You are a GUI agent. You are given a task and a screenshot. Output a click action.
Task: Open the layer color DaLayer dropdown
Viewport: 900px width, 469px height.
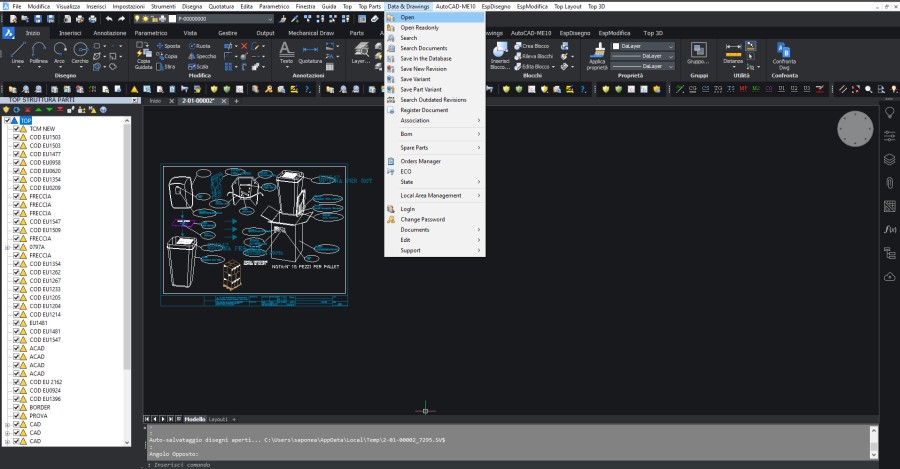coord(642,46)
